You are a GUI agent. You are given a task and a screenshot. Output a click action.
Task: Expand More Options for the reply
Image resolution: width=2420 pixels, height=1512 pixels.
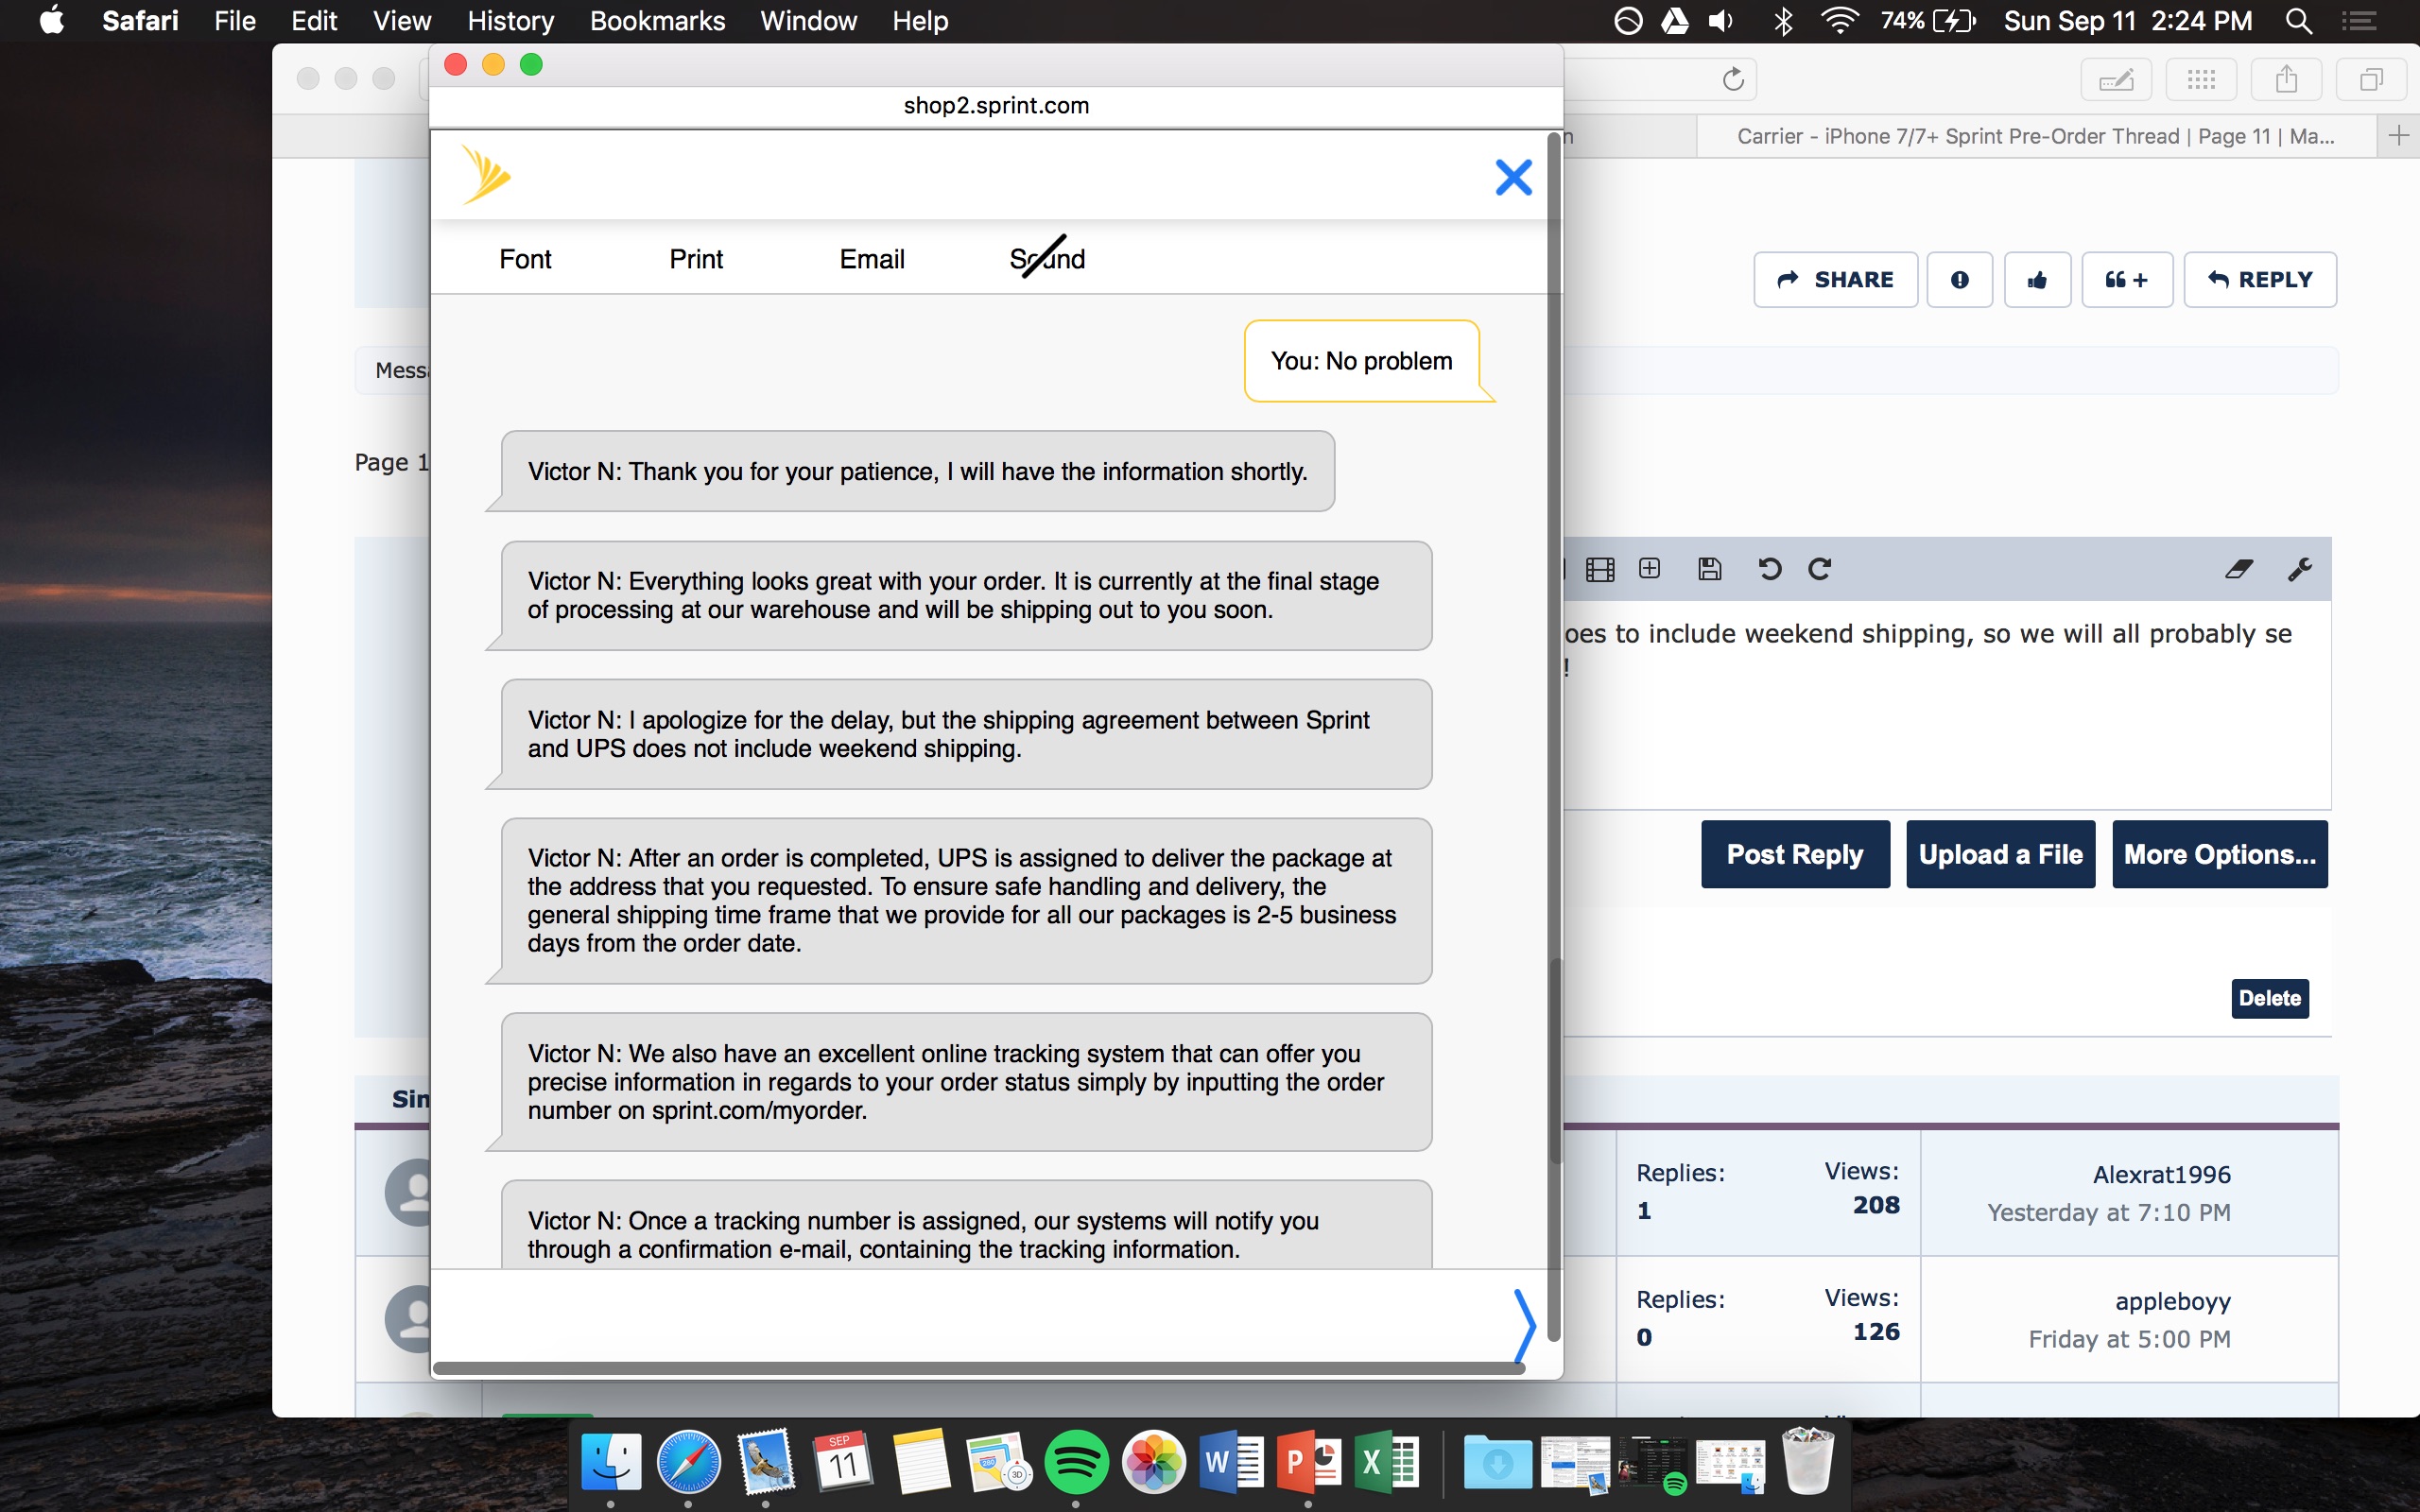2219,854
